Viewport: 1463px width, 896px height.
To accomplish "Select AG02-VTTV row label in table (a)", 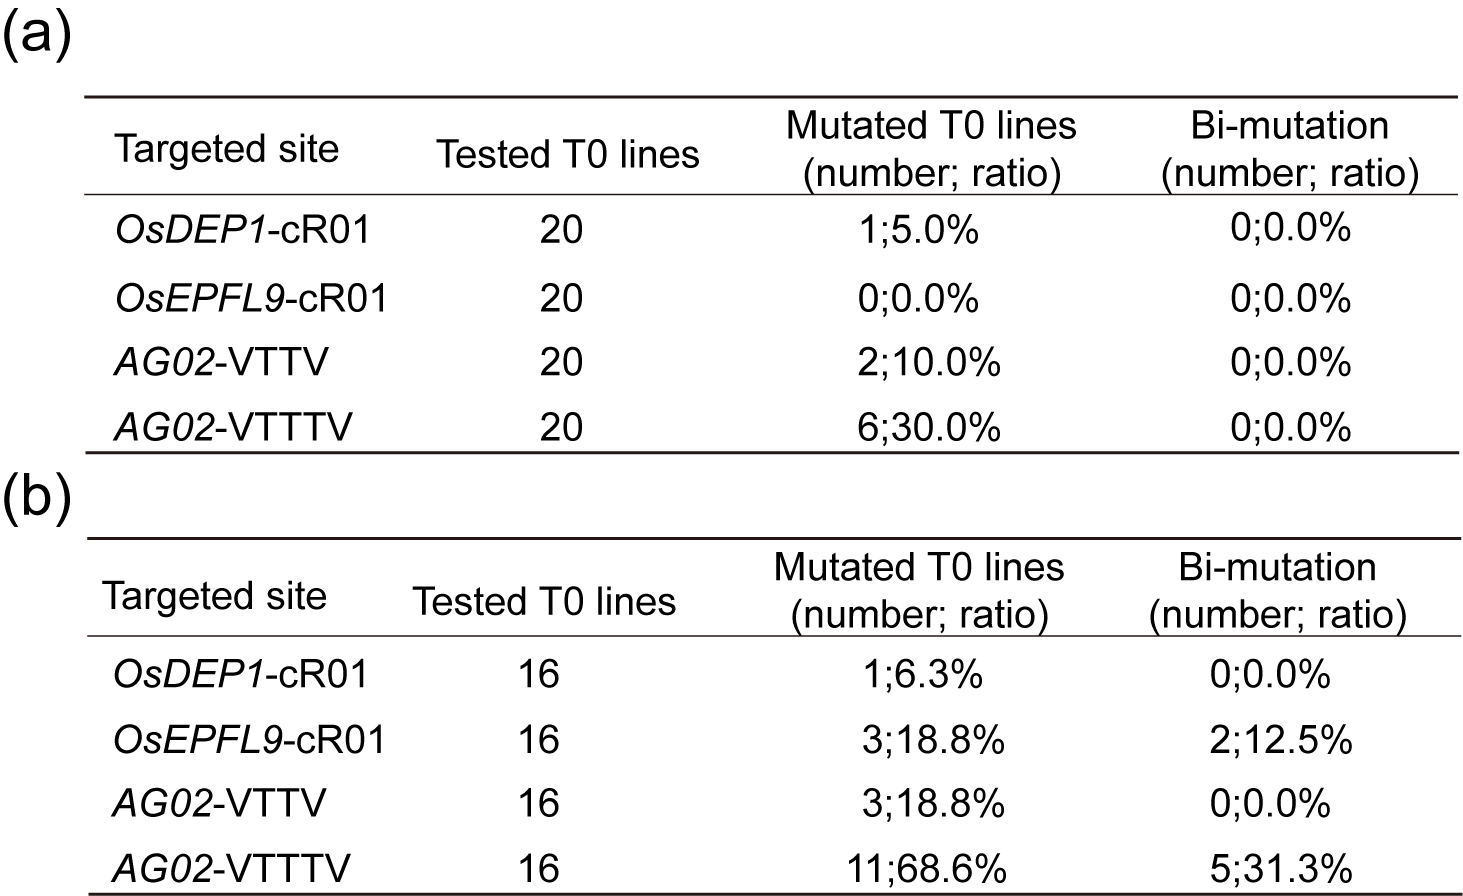I will pos(221,362).
